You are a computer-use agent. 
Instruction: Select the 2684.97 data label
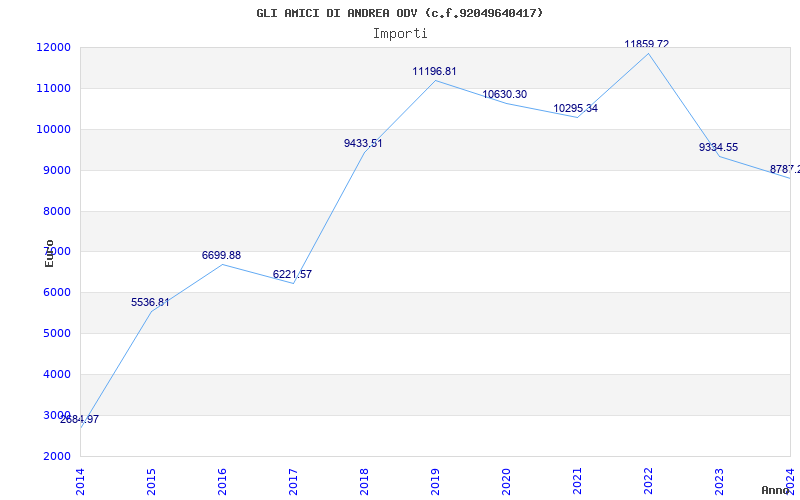[x=79, y=419]
